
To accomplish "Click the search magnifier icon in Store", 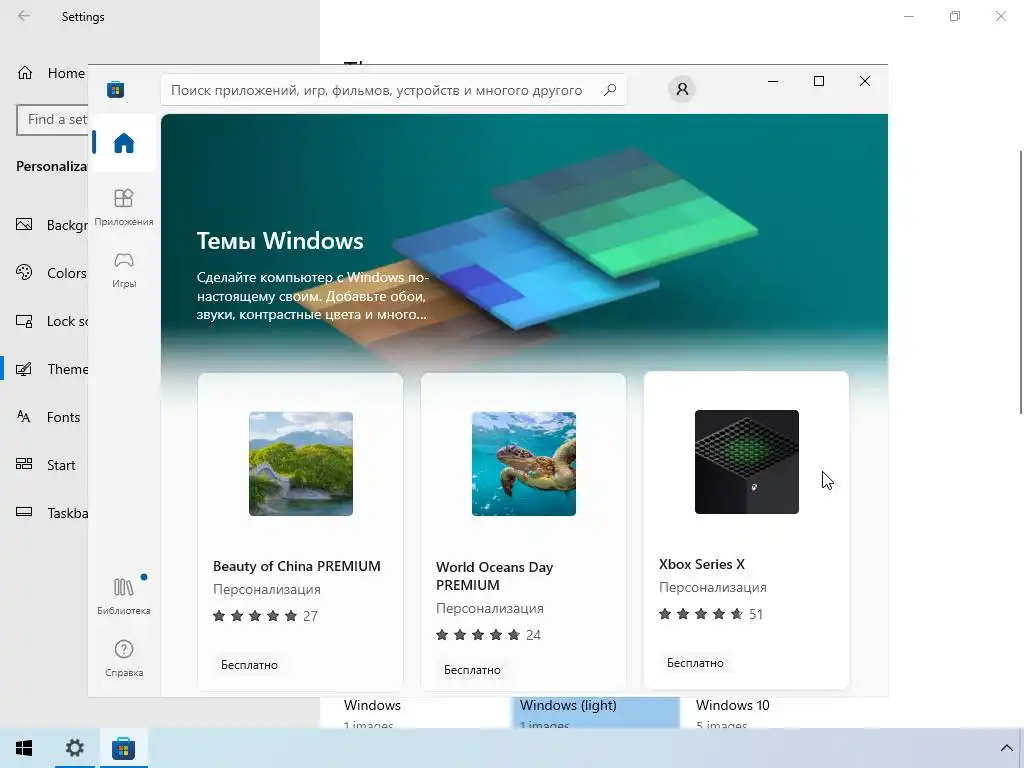I will (610, 90).
